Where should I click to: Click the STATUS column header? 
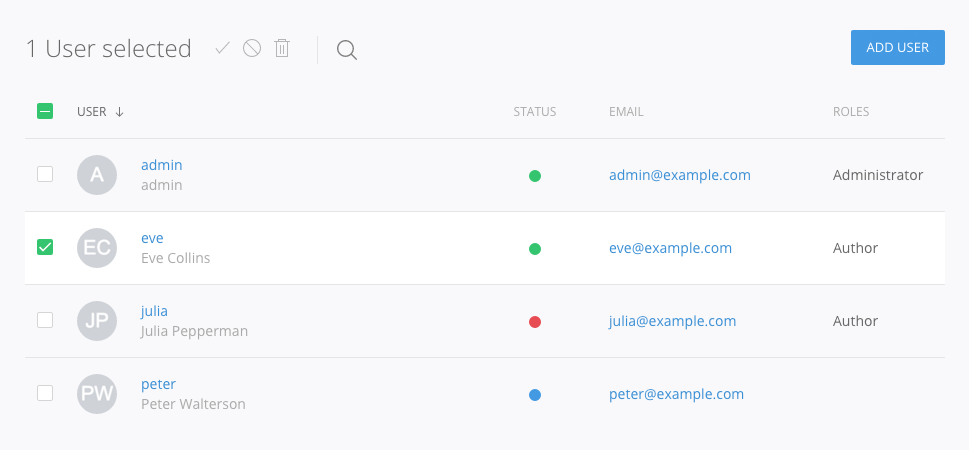534,112
